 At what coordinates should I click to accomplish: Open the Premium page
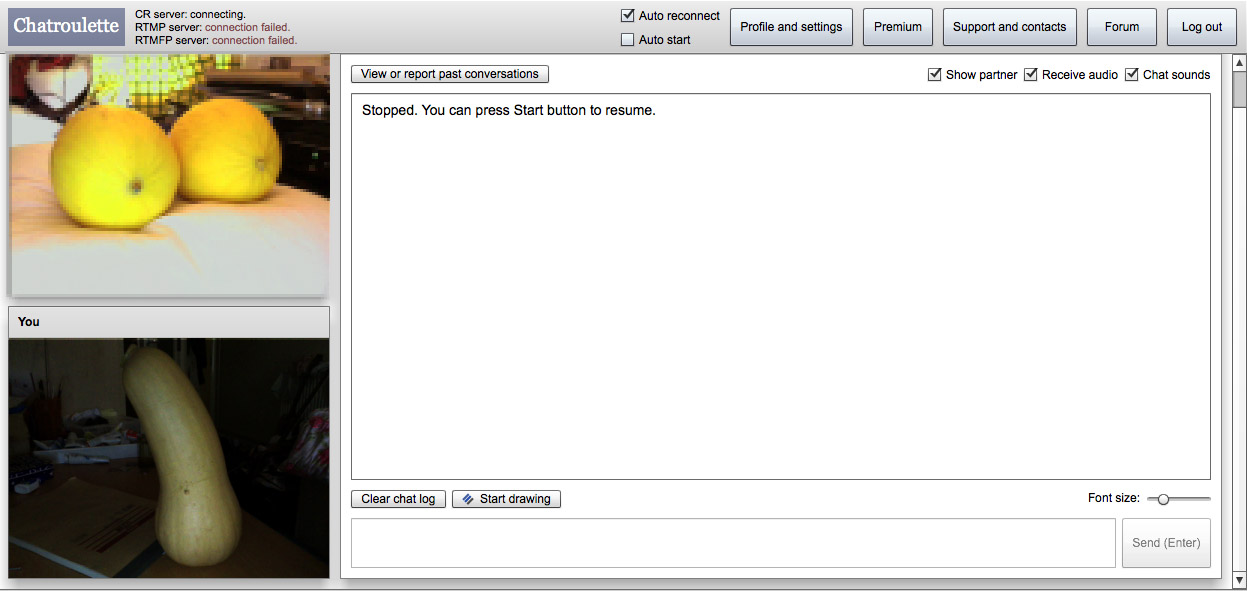898,27
